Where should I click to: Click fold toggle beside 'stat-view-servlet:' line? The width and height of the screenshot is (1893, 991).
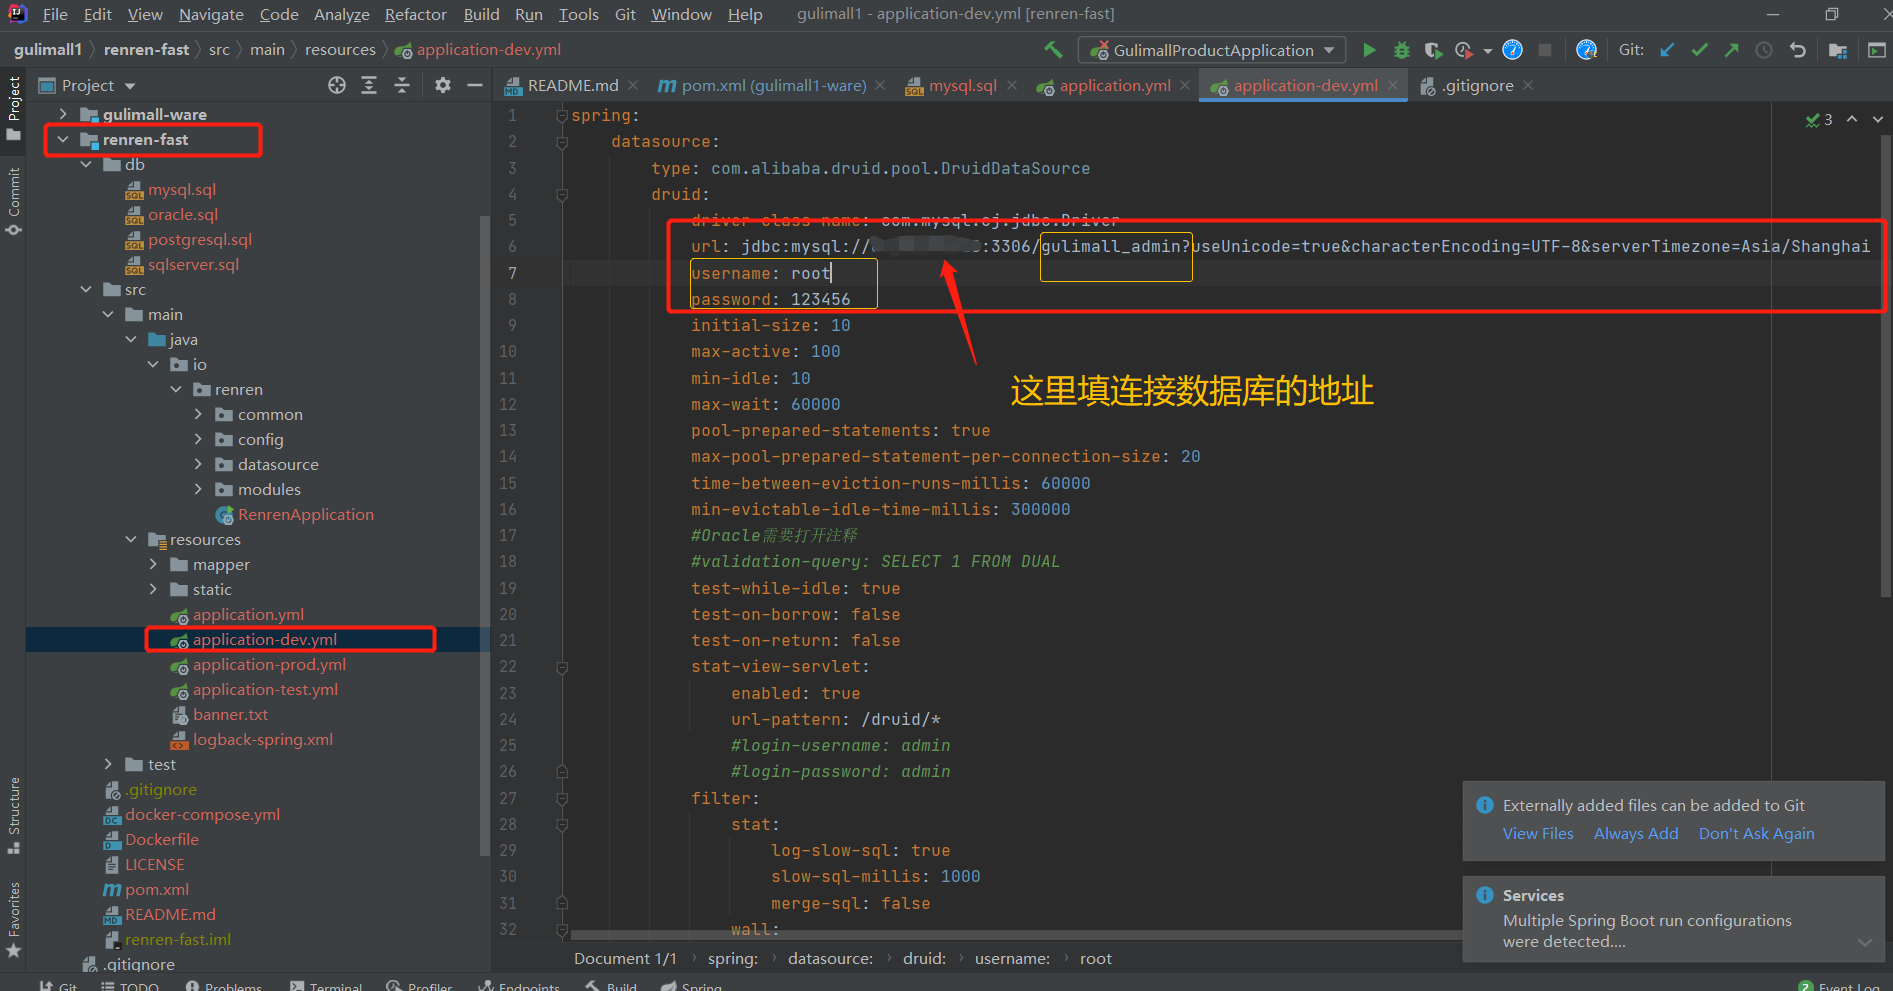point(562,667)
